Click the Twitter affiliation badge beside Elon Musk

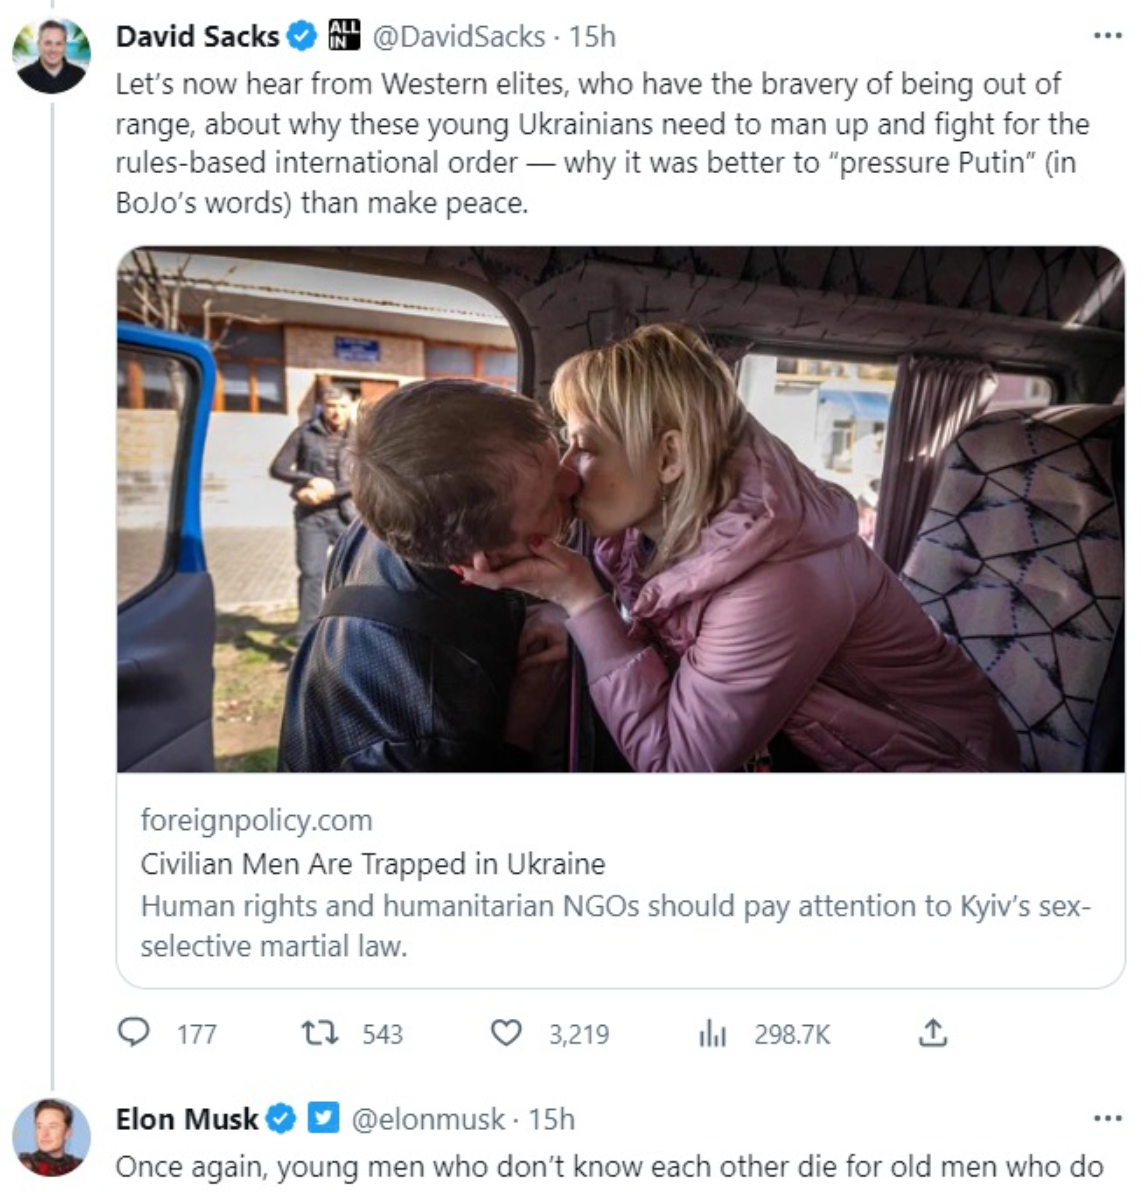[x=323, y=1118]
